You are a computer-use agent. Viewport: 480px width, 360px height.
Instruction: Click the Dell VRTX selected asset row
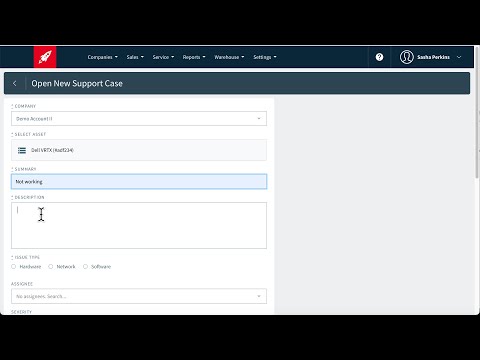coord(139,150)
